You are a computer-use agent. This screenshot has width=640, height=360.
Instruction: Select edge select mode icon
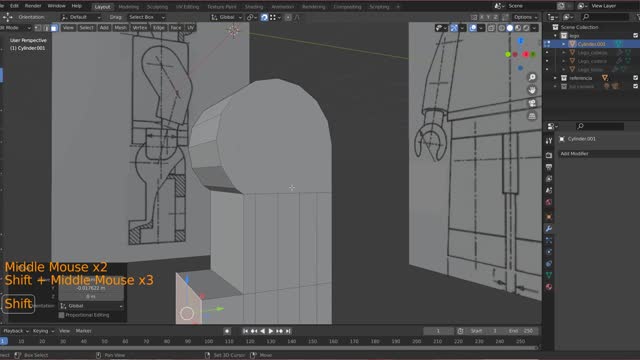pyautogui.click(x=46, y=28)
